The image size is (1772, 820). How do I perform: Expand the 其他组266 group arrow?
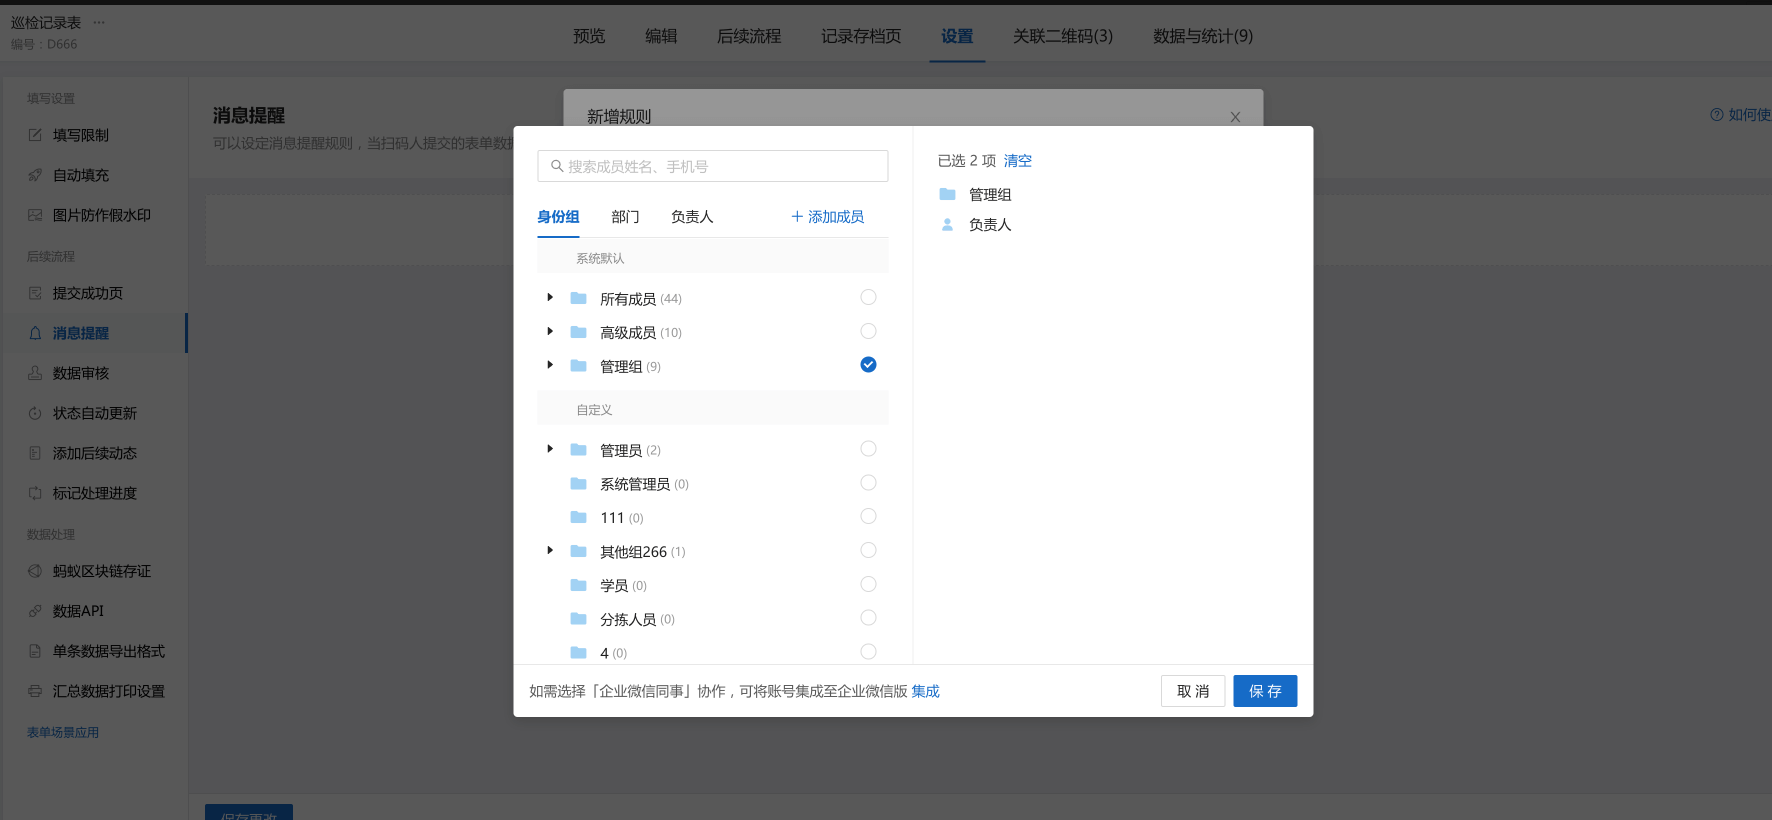point(550,551)
